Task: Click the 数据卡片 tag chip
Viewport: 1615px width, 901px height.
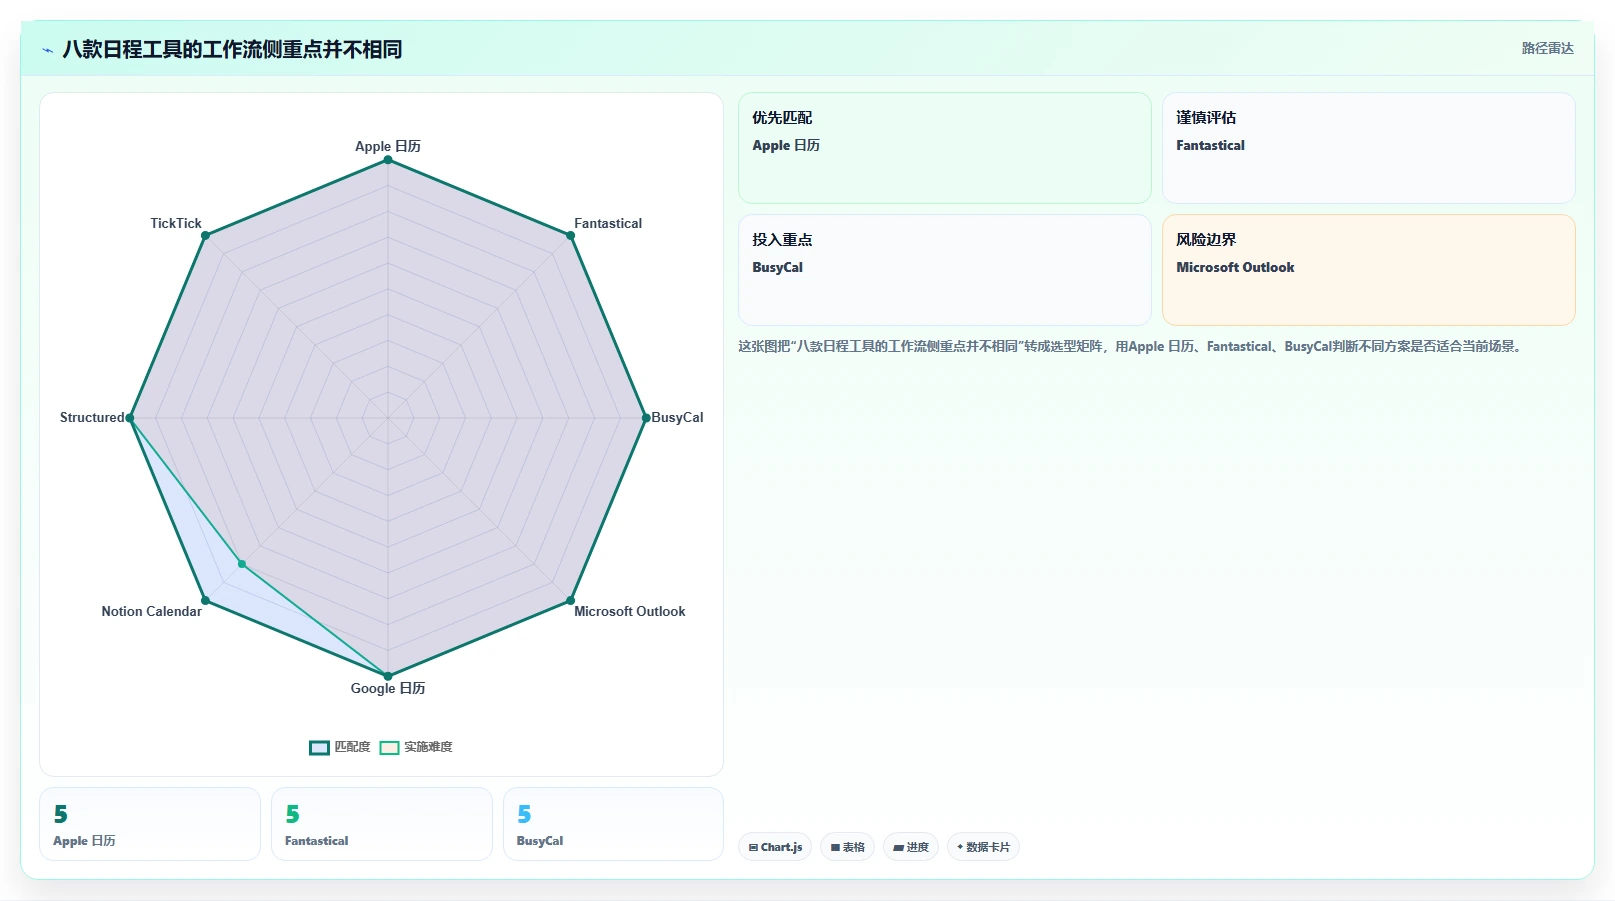Action: coord(983,847)
